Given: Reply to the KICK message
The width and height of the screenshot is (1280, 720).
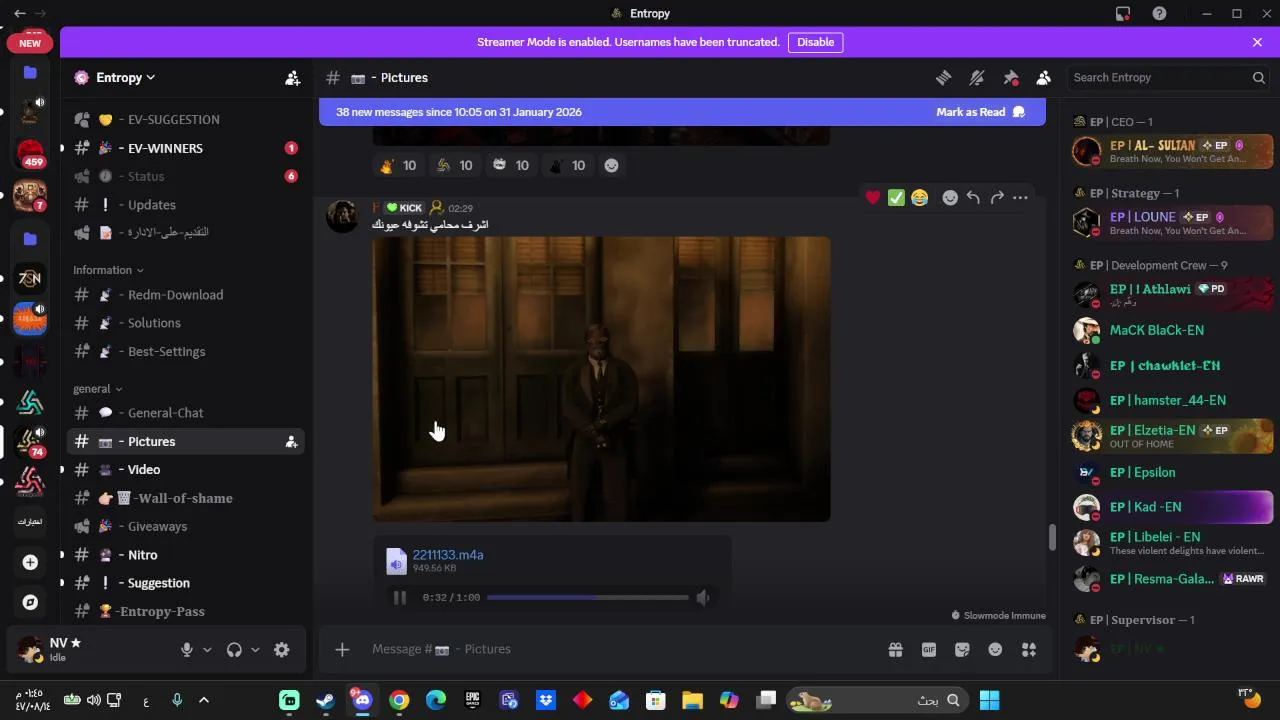Looking at the screenshot, I should (973, 198).
